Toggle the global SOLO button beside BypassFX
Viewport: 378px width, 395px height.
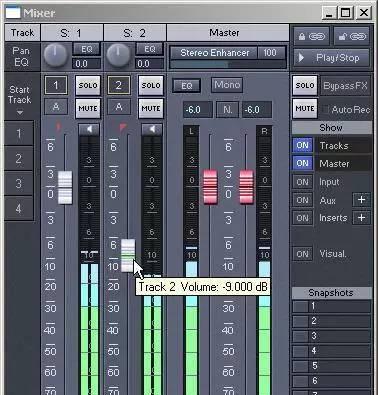305,85
